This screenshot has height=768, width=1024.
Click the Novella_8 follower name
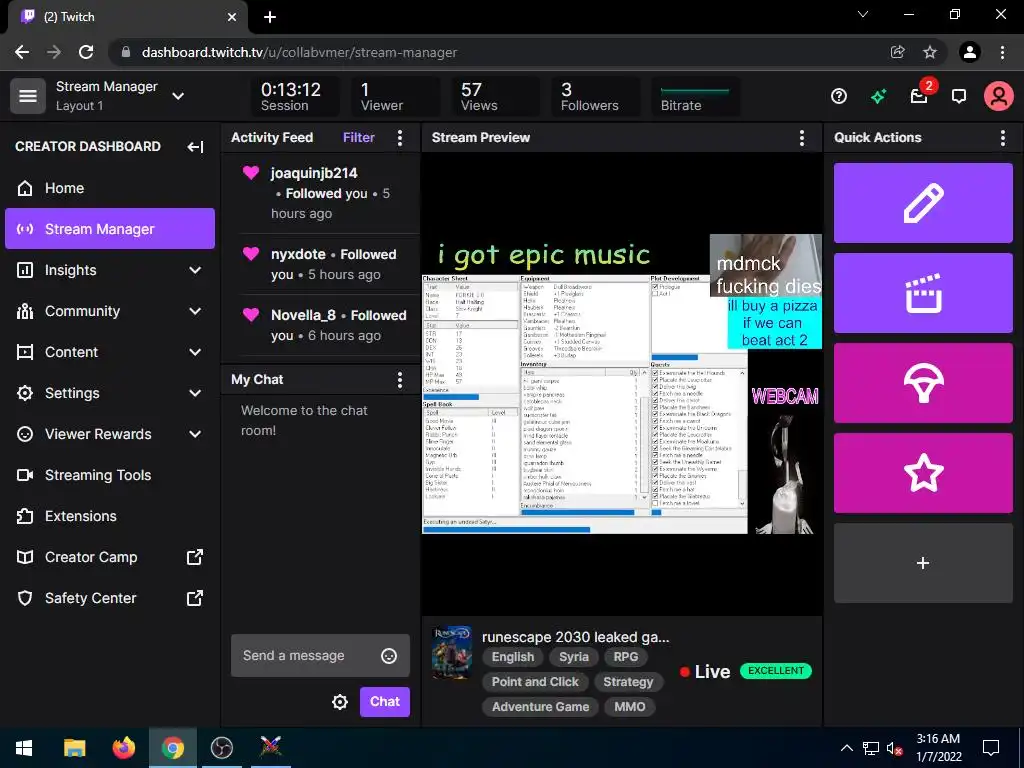point(303,315)
